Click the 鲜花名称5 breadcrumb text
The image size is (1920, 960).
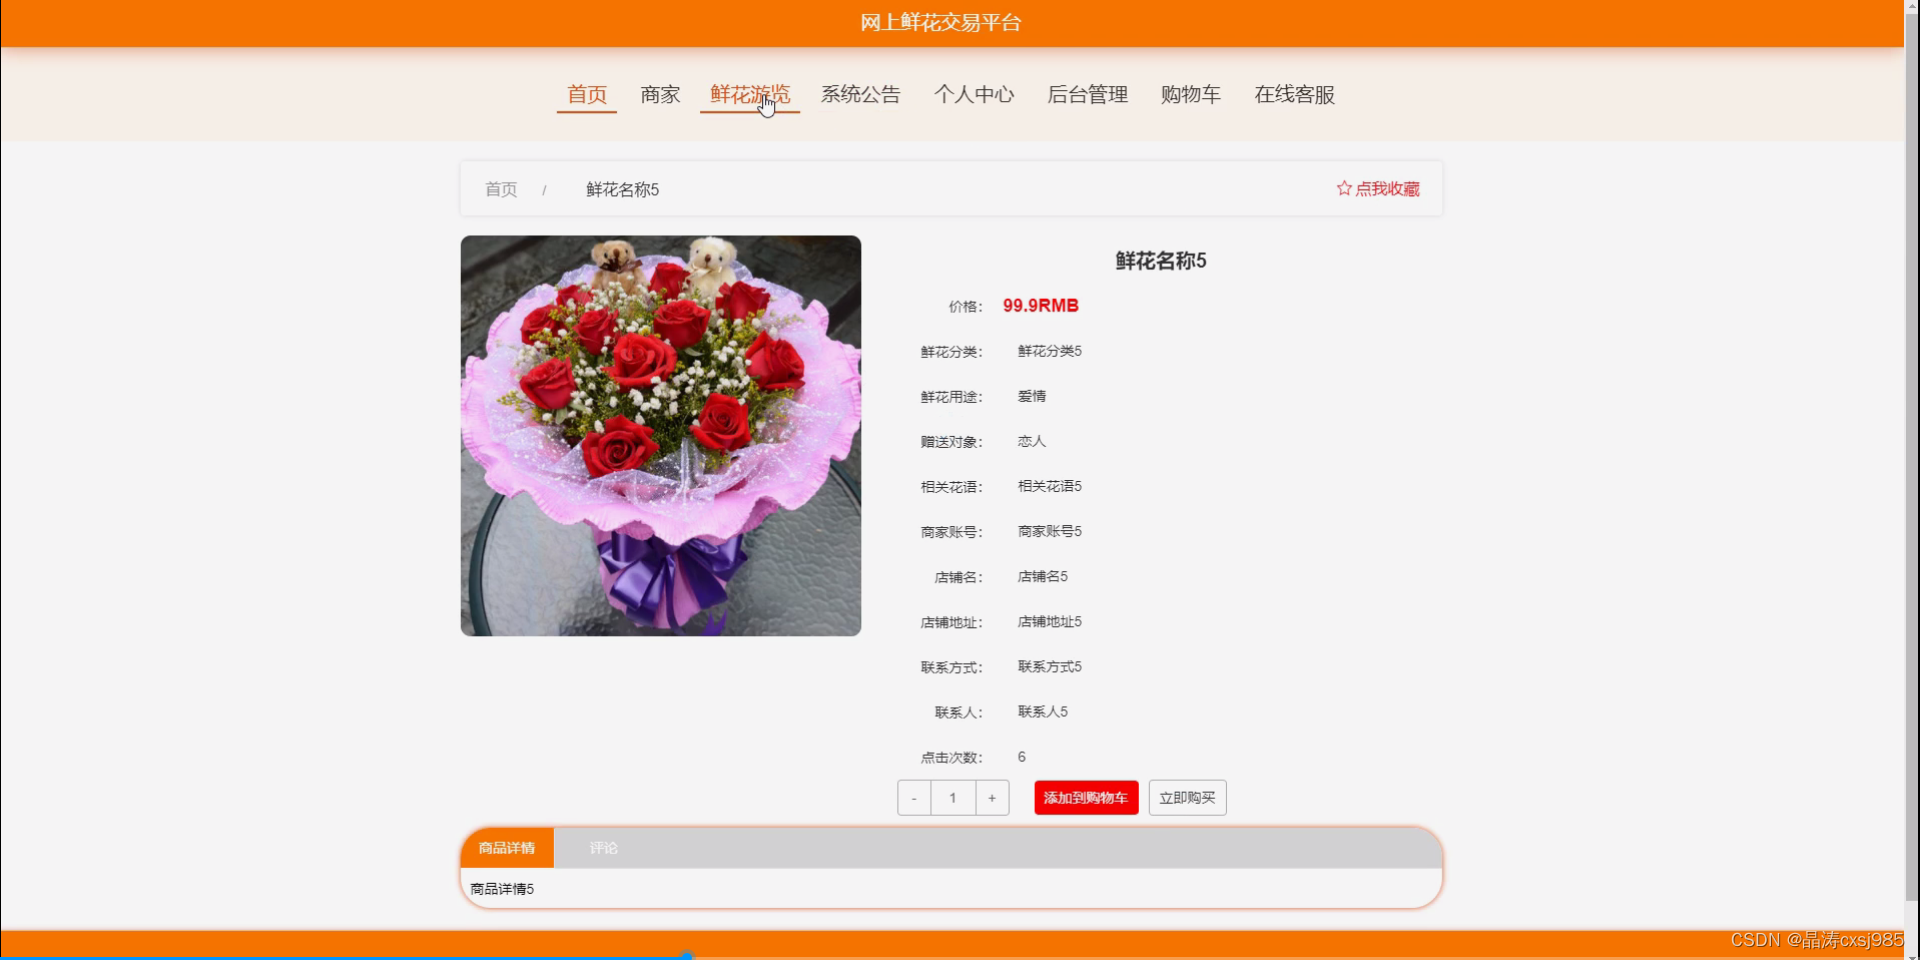click(622, 189)
